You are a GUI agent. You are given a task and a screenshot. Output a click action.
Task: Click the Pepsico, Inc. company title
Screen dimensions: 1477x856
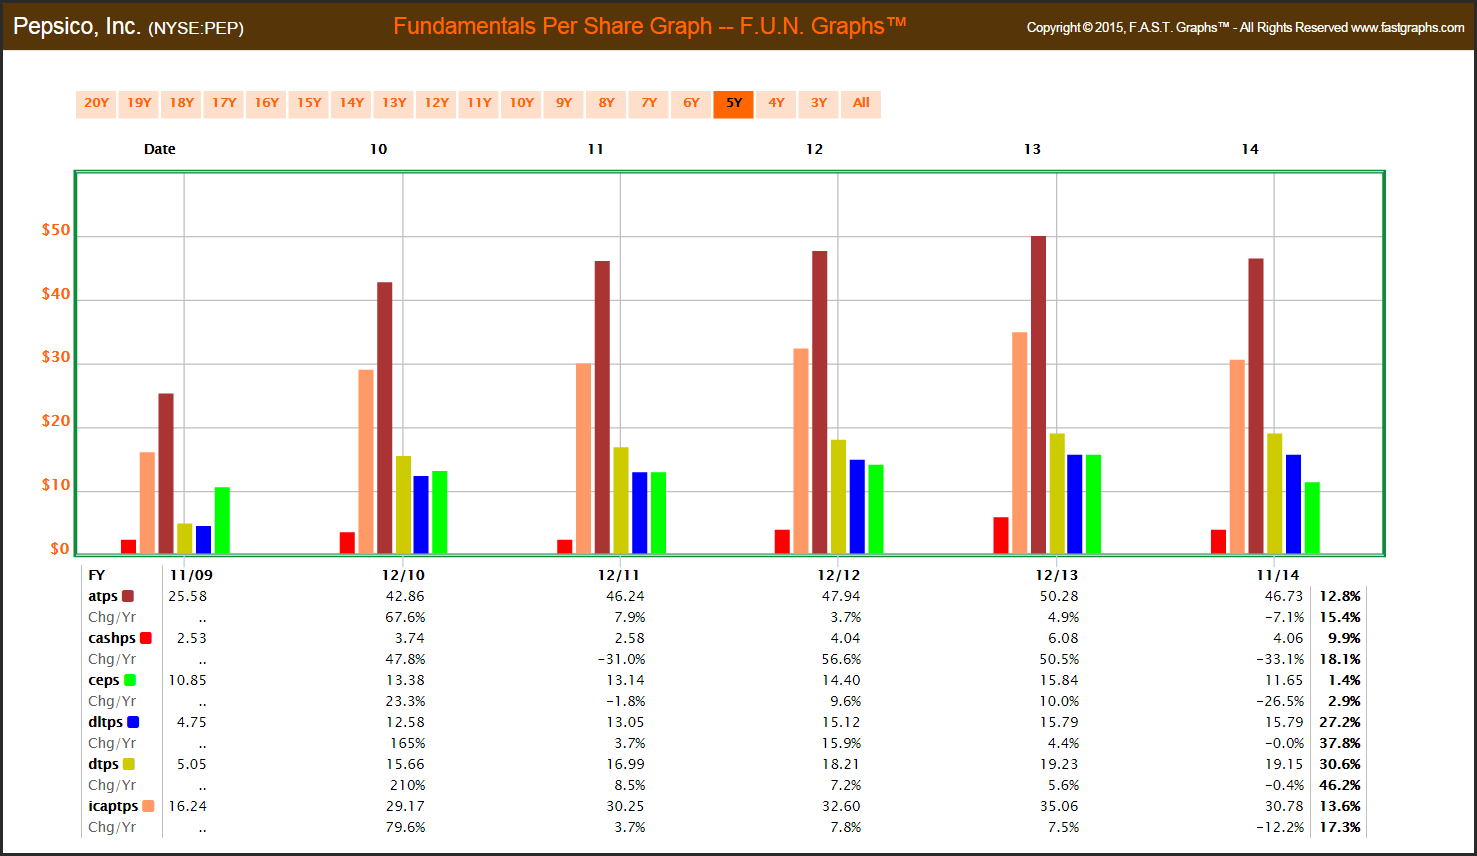coord(77,27)
